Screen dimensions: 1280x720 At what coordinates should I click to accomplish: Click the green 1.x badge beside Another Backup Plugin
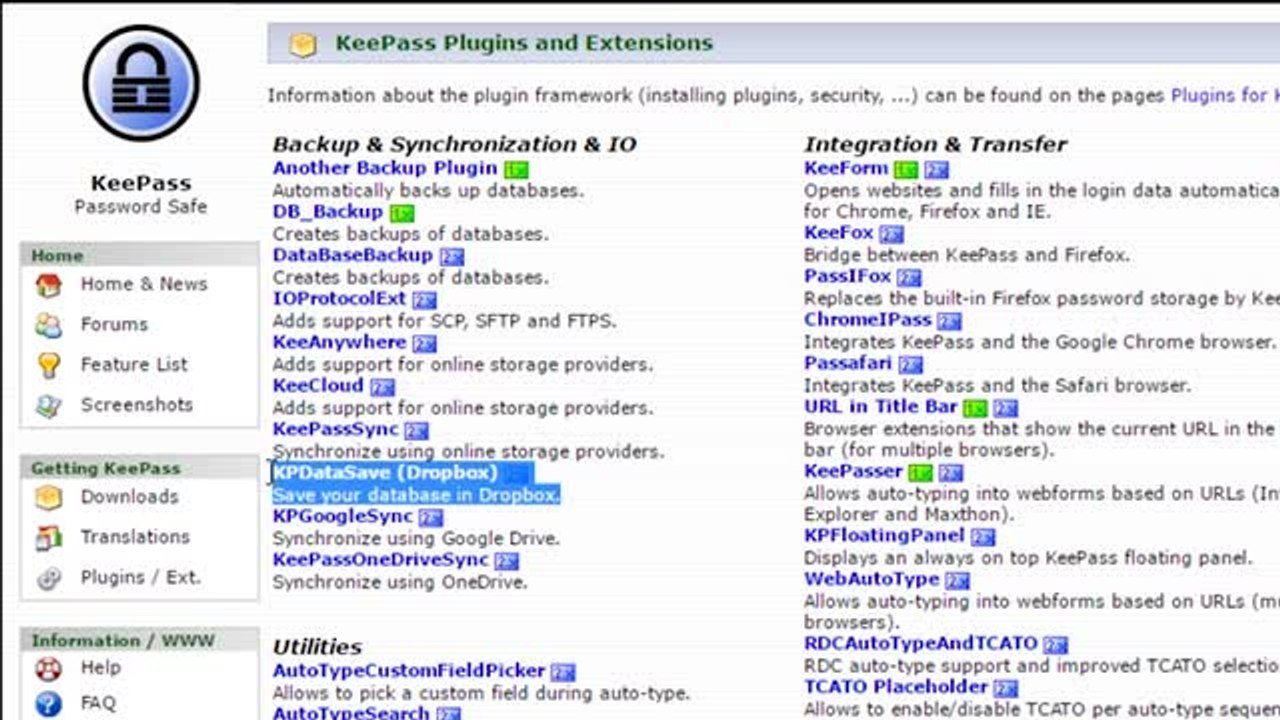coord(516,170)
